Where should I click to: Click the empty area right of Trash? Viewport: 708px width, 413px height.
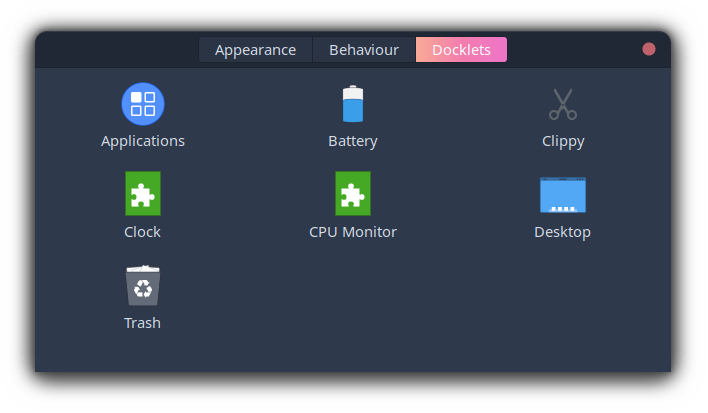click(x=400, y=300)
